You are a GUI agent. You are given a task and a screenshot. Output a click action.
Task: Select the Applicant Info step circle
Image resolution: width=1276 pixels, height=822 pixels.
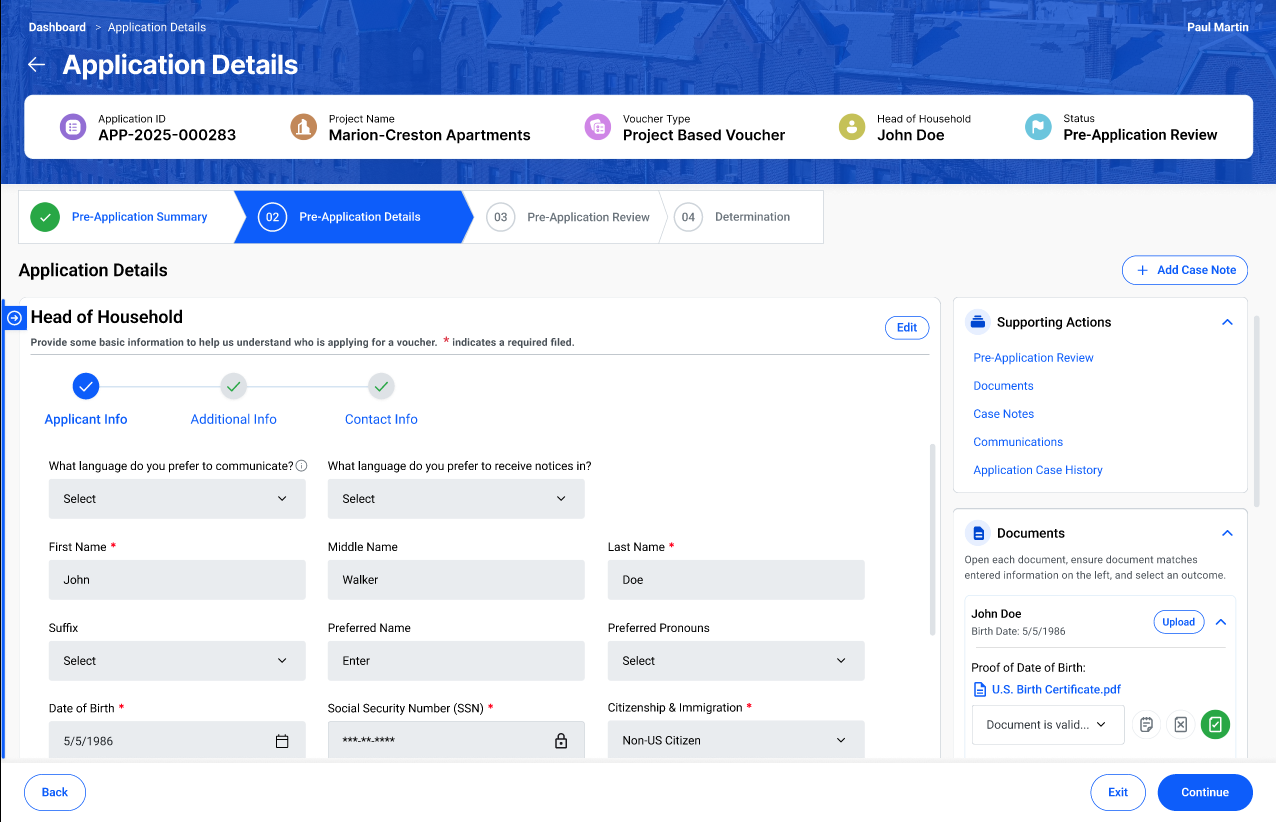click(x=86, y=386)
